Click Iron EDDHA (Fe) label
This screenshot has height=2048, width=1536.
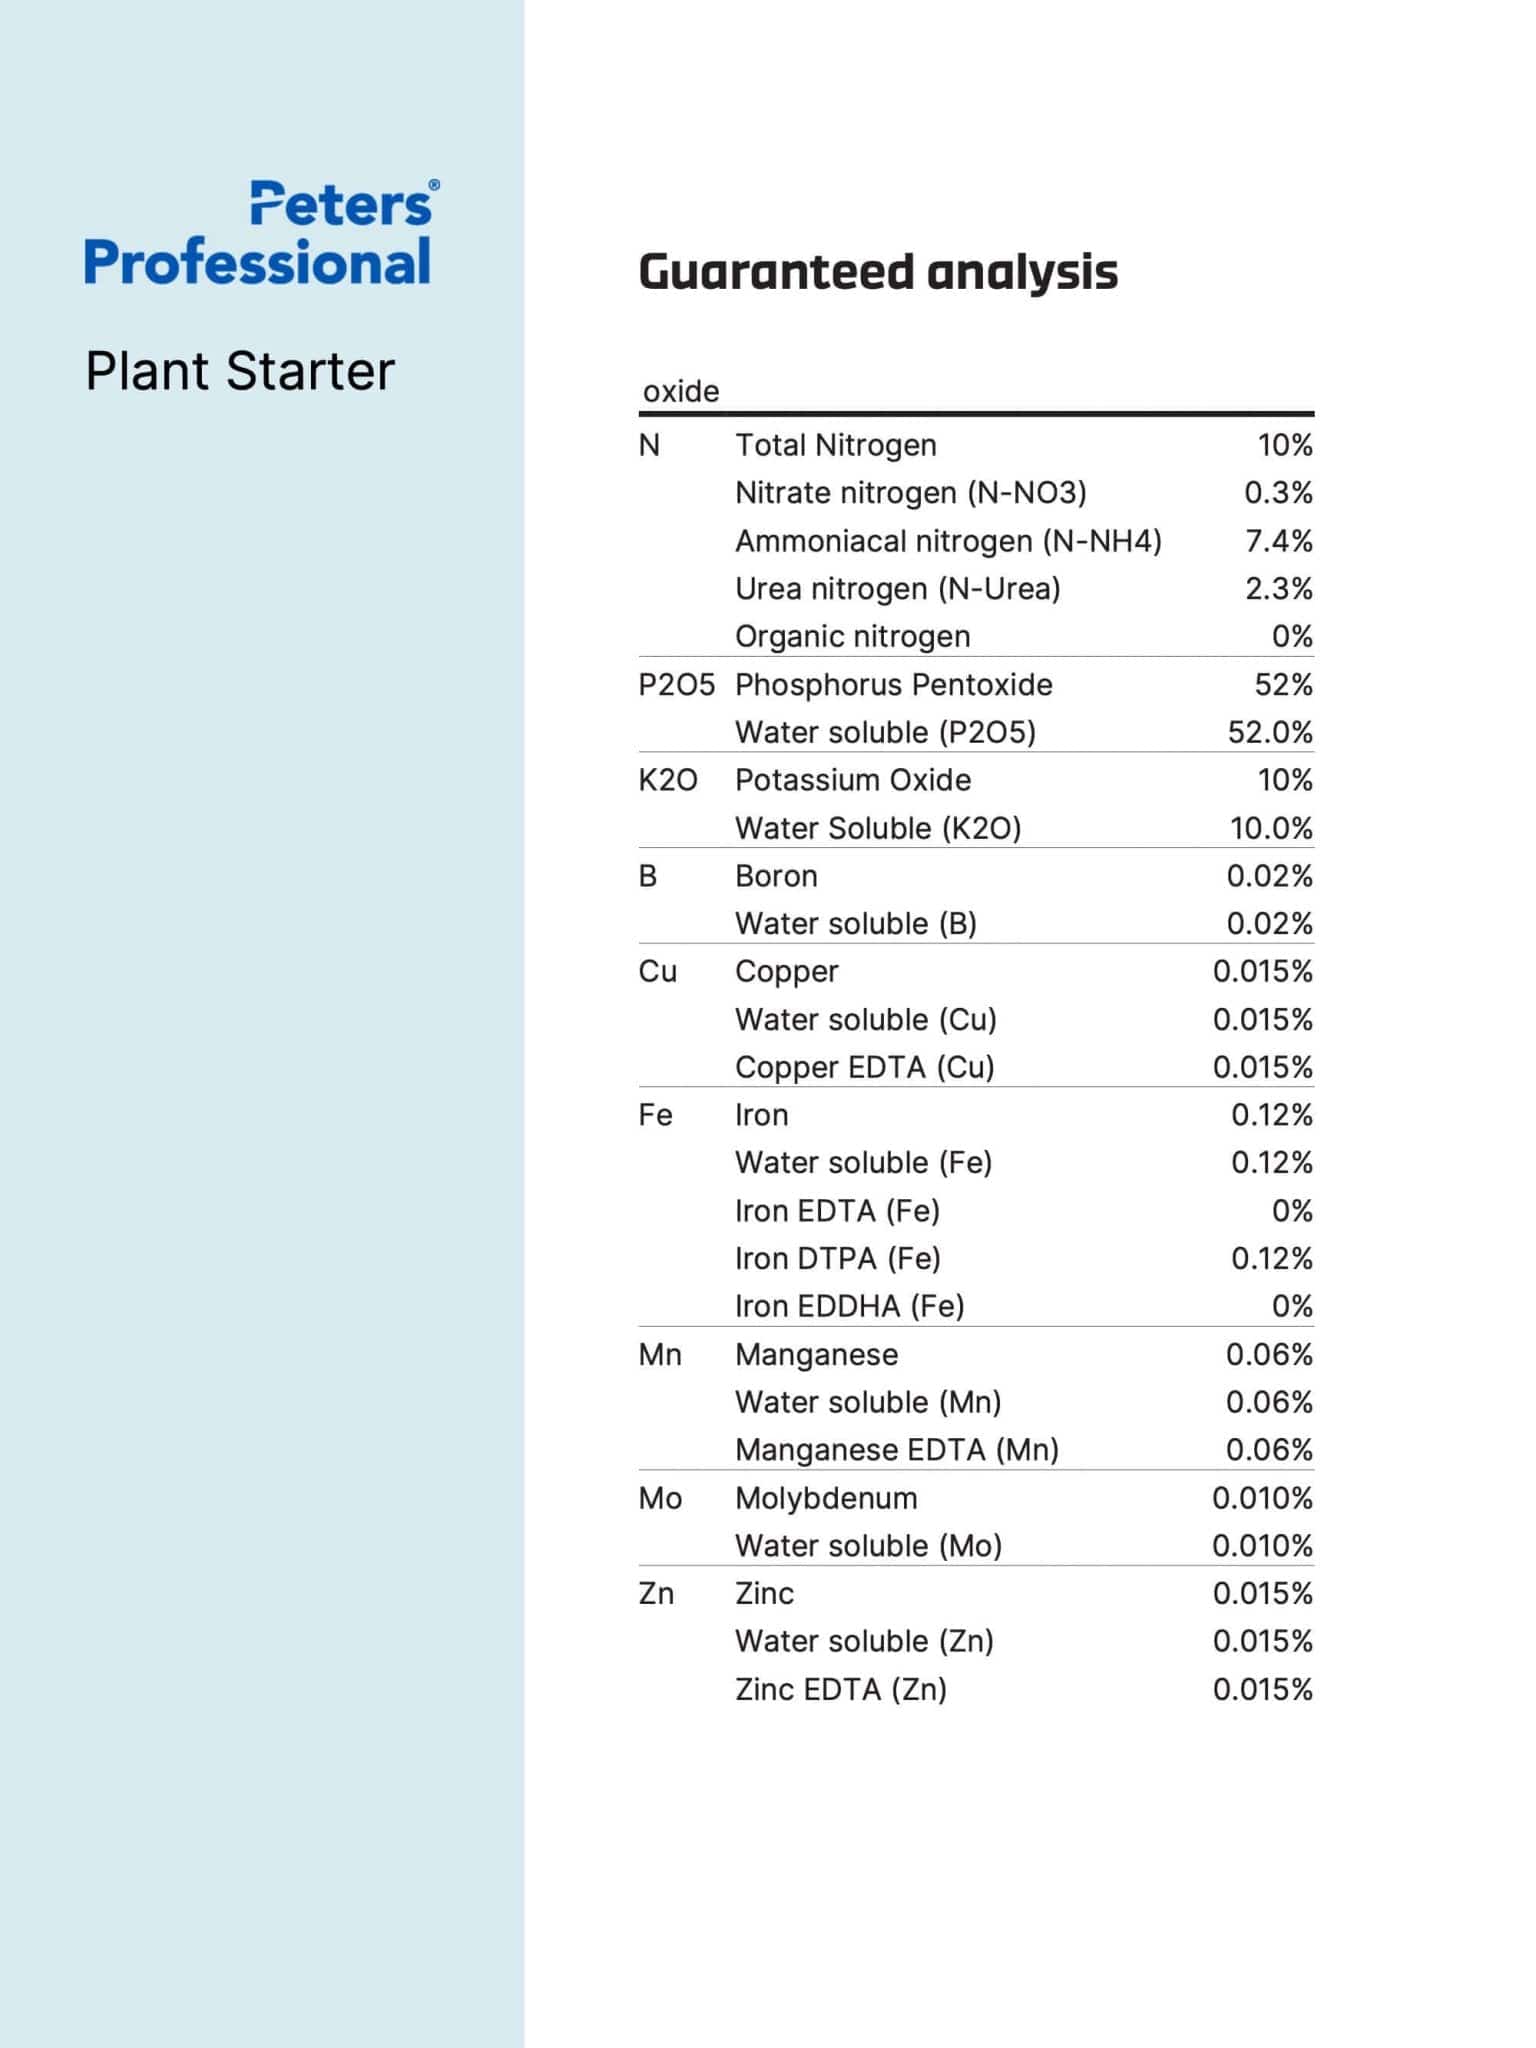pos(850,1306)
